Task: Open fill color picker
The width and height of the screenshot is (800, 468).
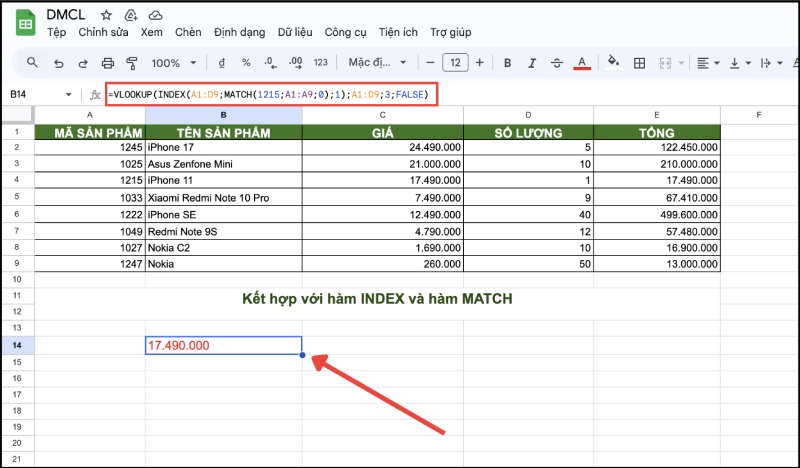Action: pos(614,62)
